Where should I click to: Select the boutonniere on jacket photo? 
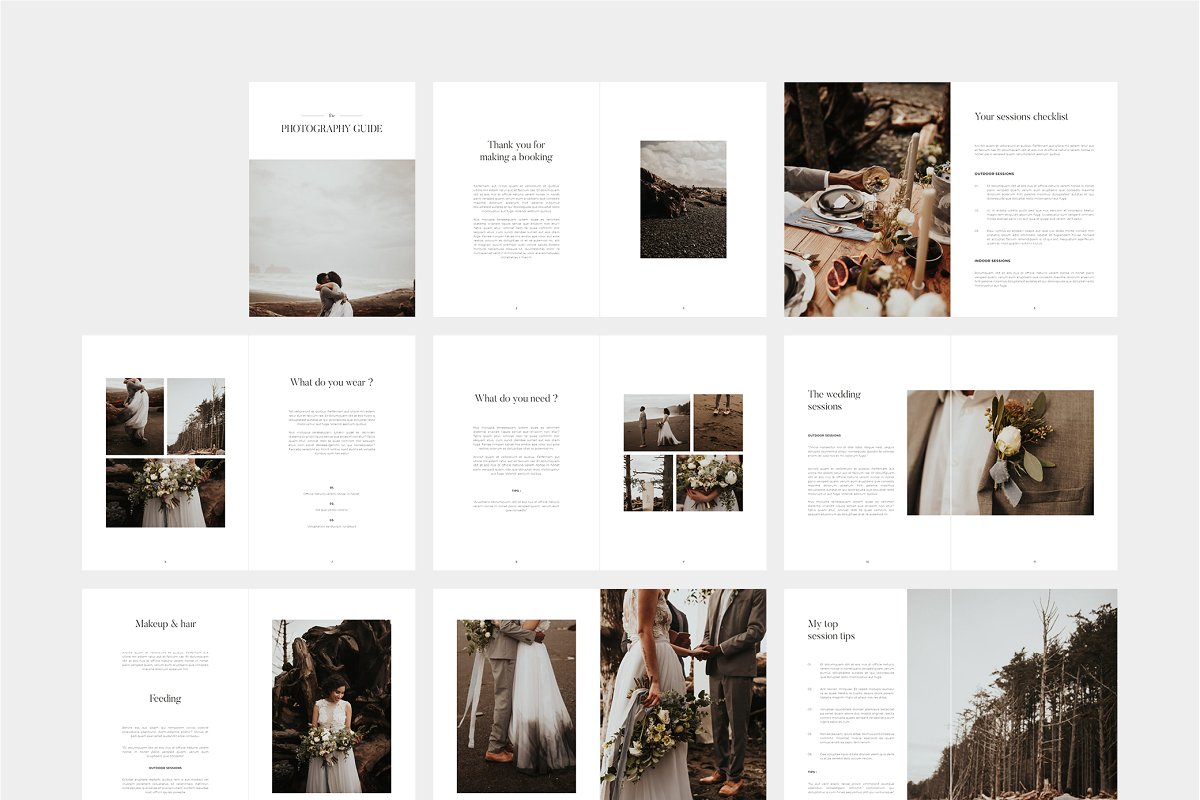pos(1000,452)
